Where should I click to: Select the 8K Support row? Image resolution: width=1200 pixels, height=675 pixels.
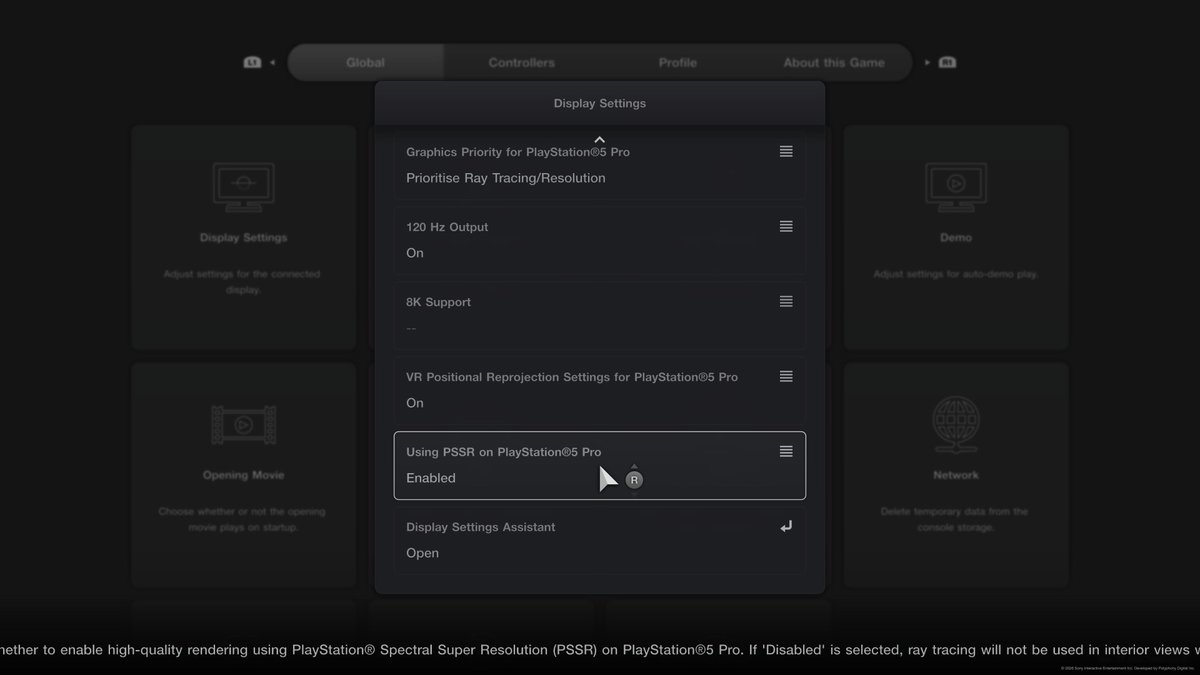pos(600,315)
